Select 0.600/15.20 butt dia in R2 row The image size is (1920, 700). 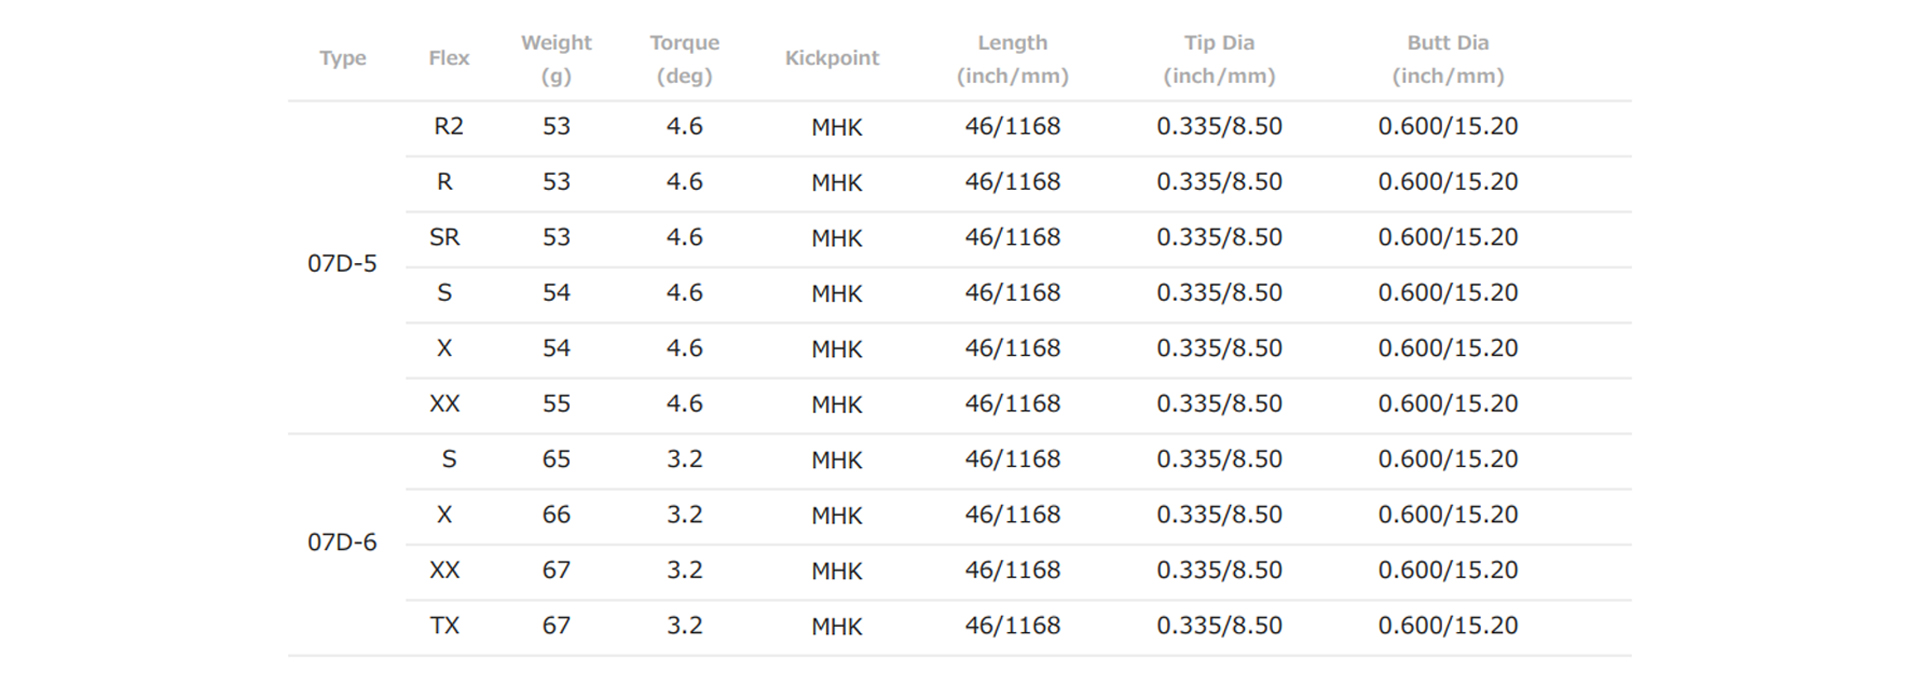pos(1448,127)
